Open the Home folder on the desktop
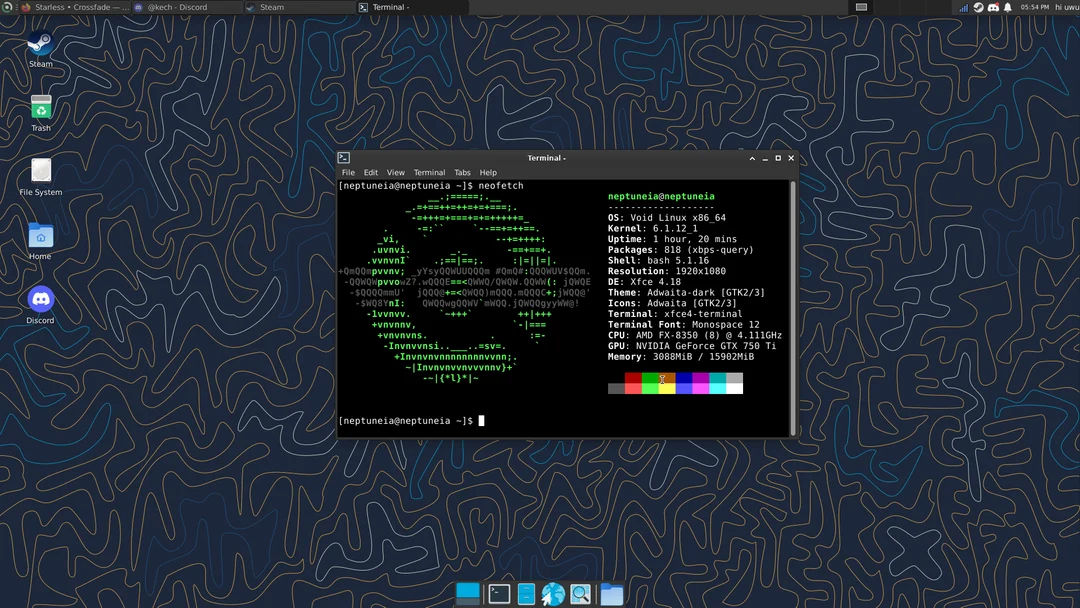 [x=40, y=237]
